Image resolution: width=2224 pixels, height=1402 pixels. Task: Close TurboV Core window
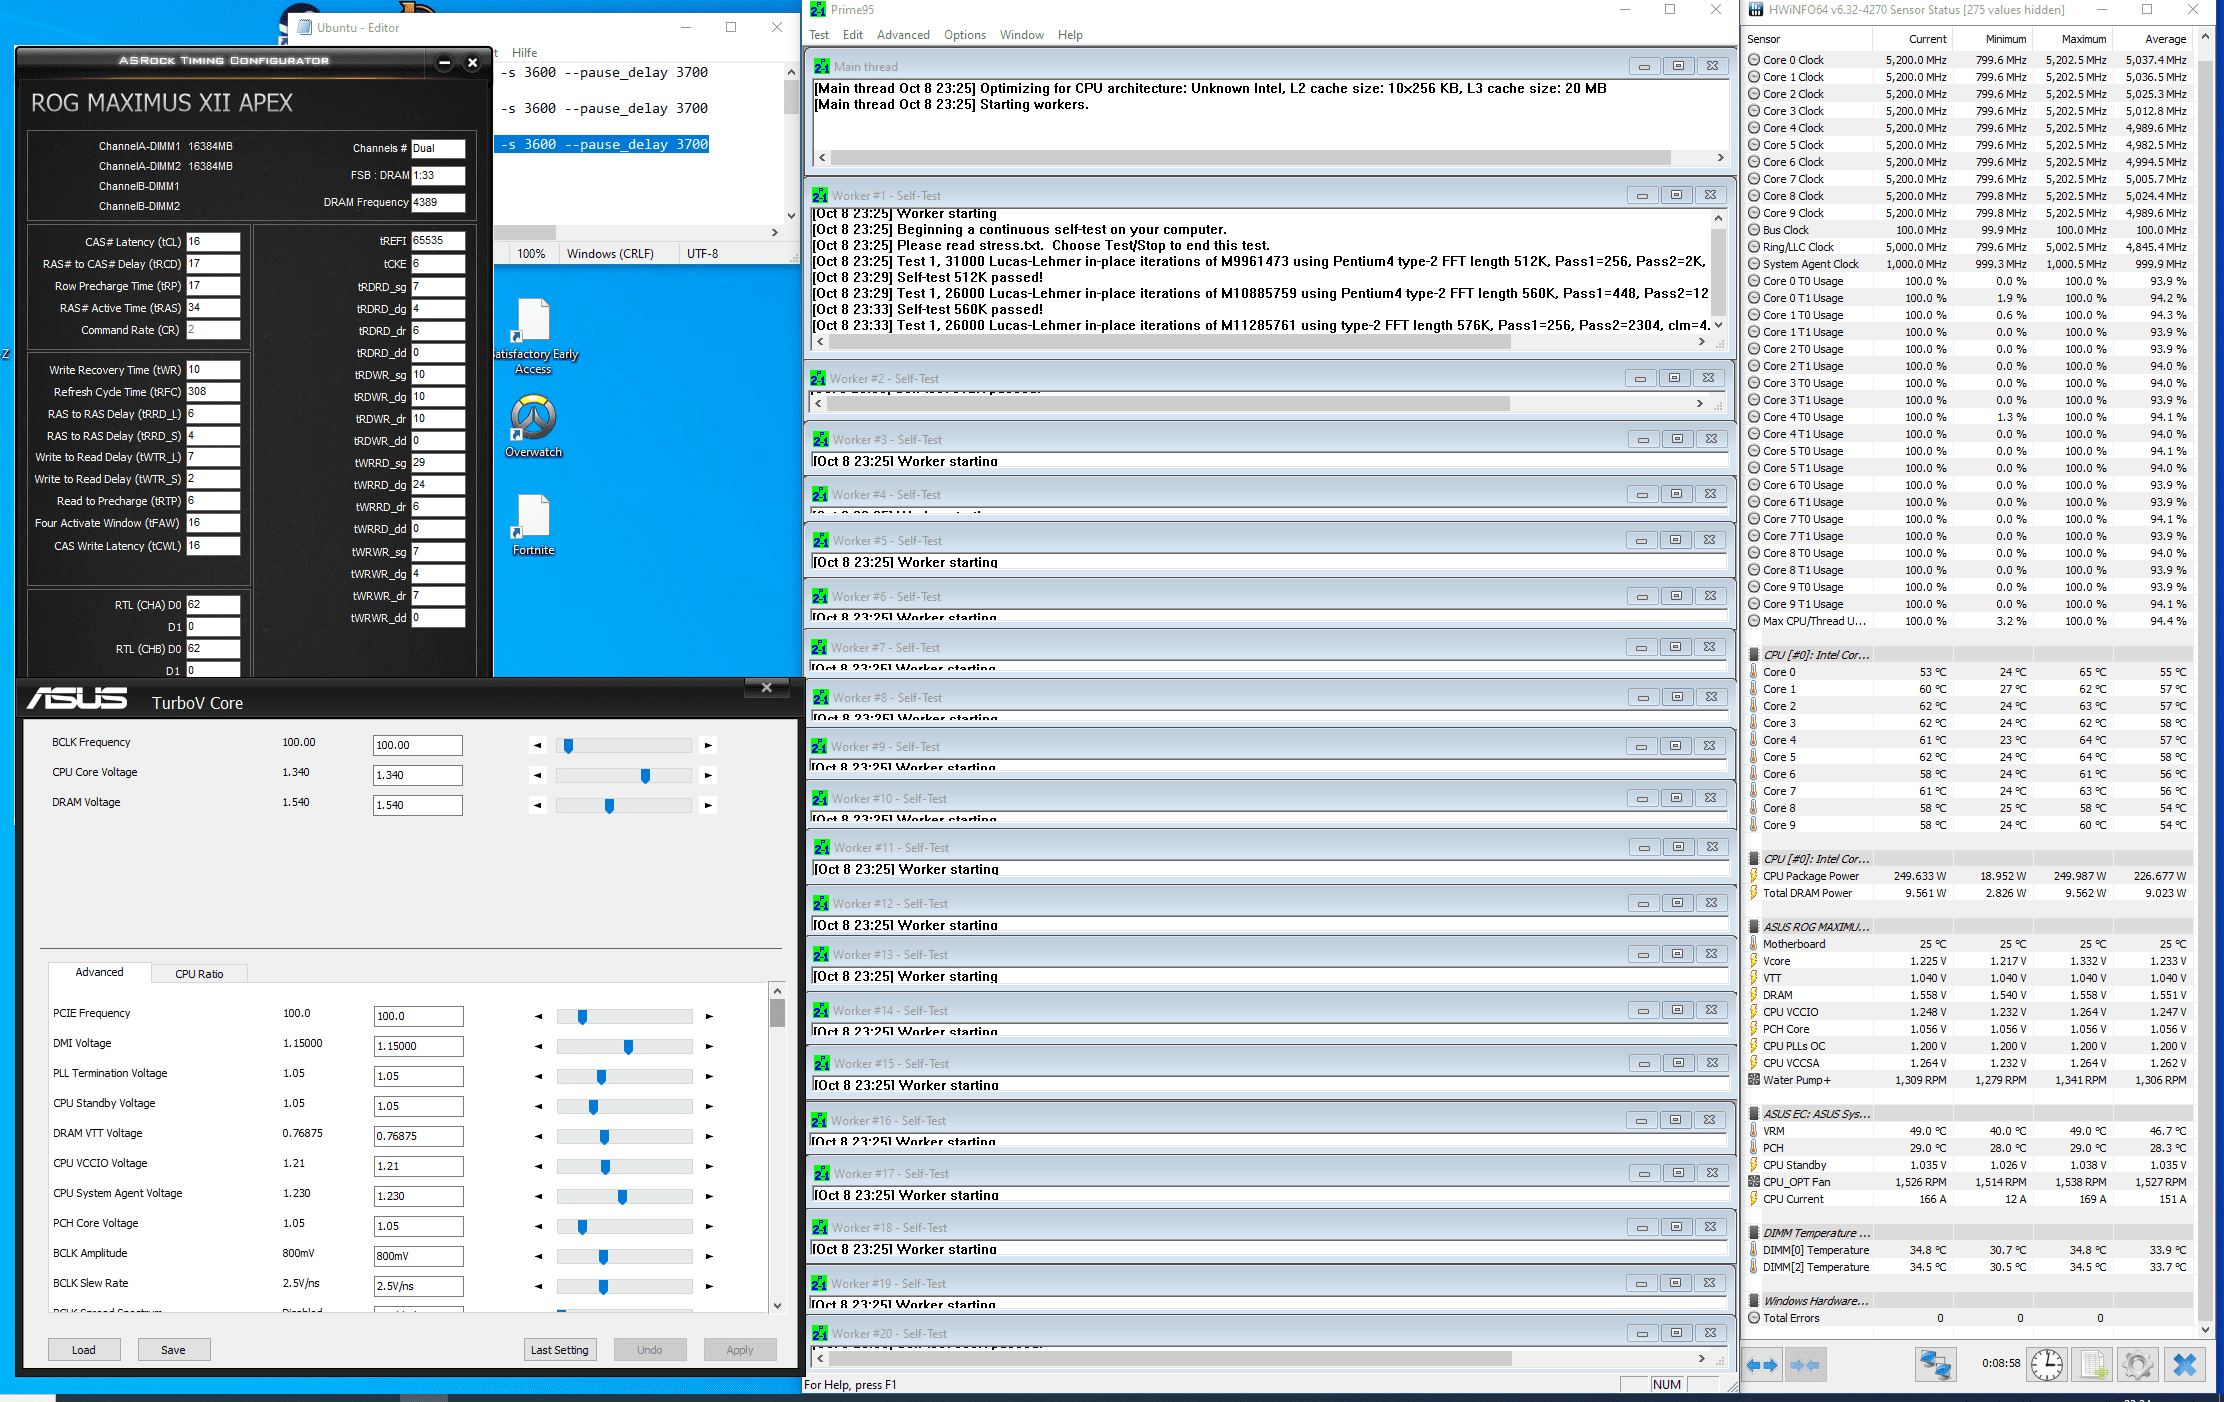click(x=767, y=687)
